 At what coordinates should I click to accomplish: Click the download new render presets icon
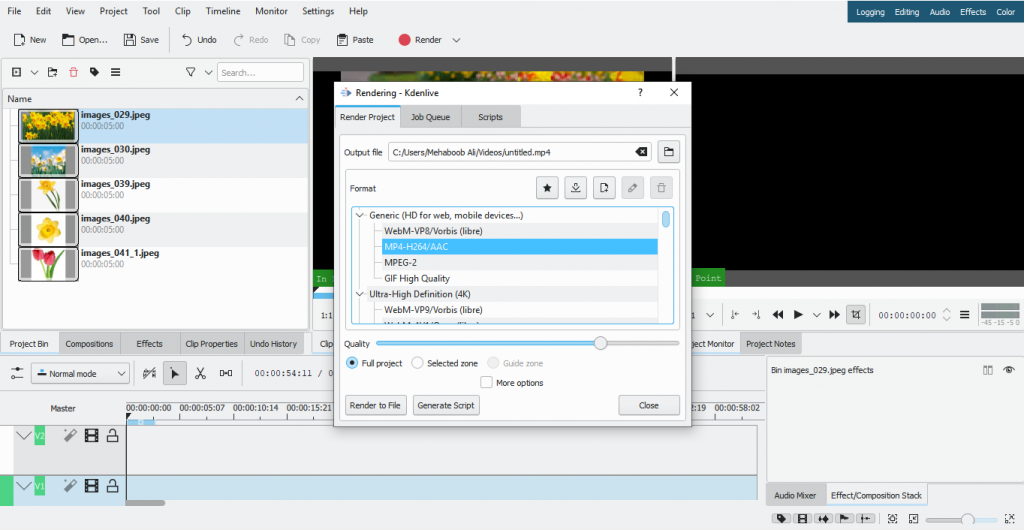point(575,187)
